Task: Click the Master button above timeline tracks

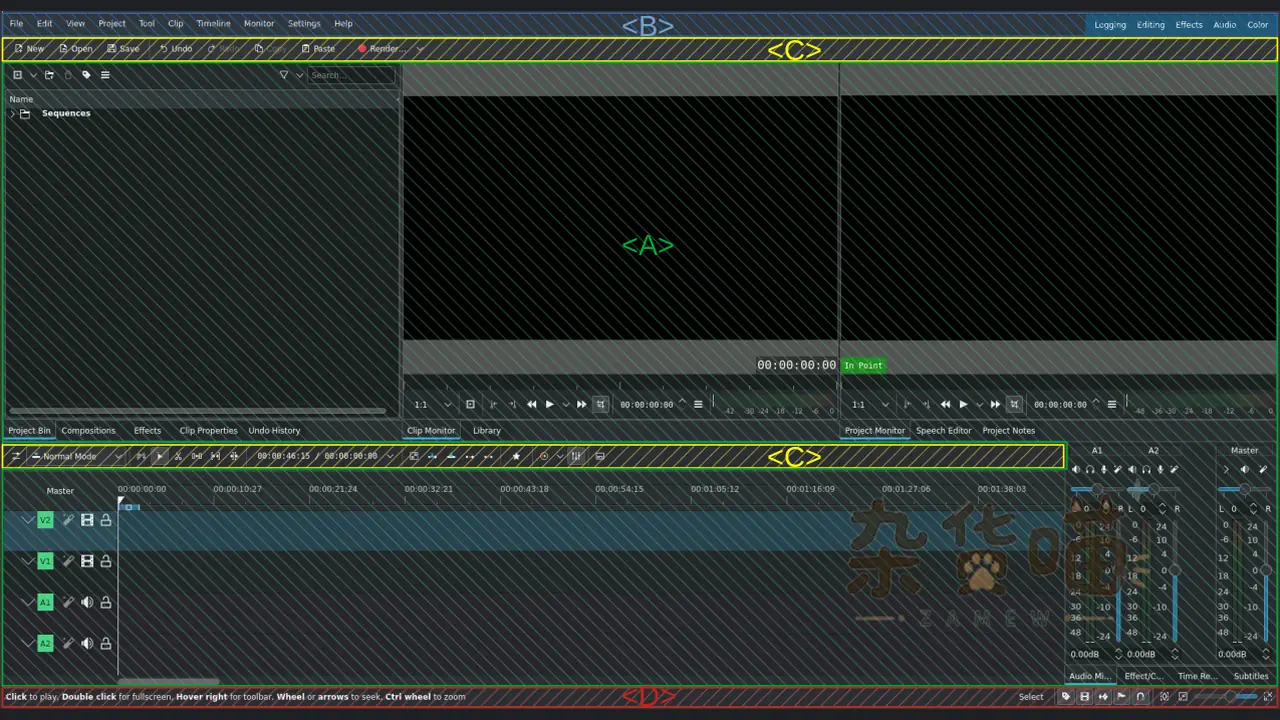Action: tap(60, 490)
